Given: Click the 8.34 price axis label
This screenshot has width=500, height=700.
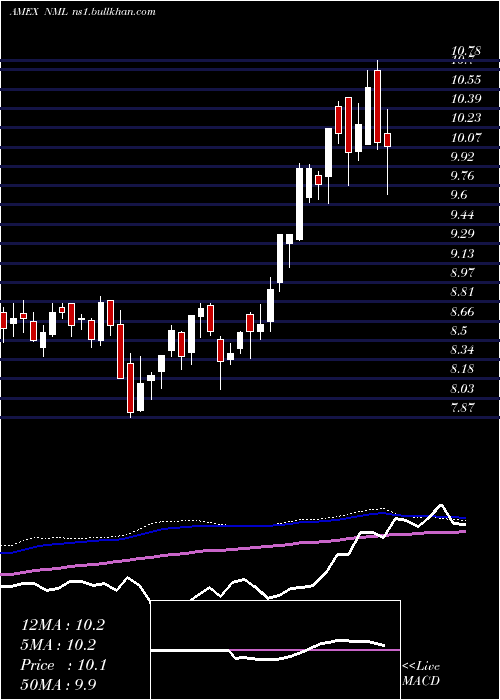Looking at the screenshot, I should pos(463,350).
